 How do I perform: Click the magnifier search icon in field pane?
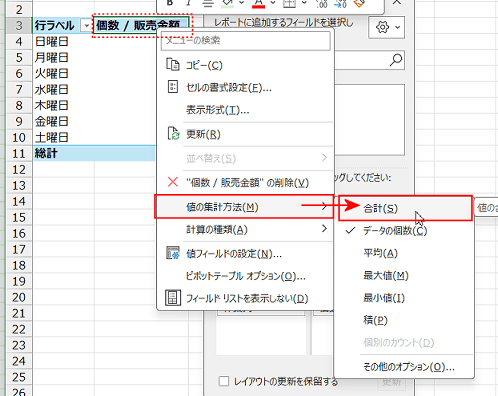click(x=396, y=60)
